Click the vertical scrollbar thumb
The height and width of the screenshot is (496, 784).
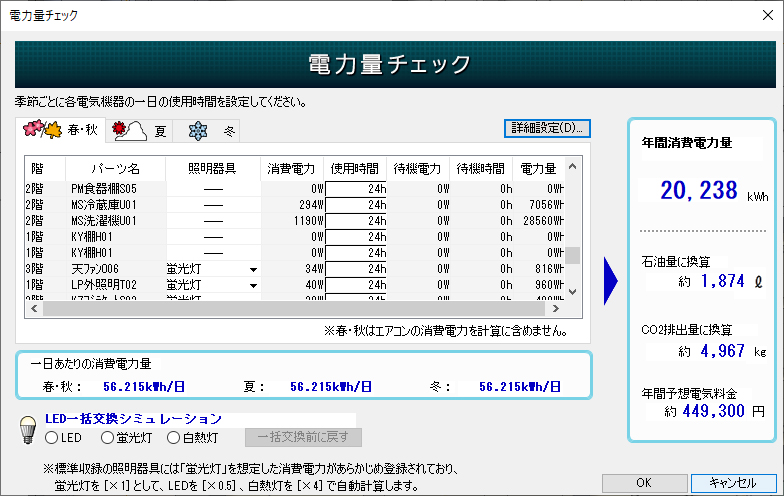[573, 255]
